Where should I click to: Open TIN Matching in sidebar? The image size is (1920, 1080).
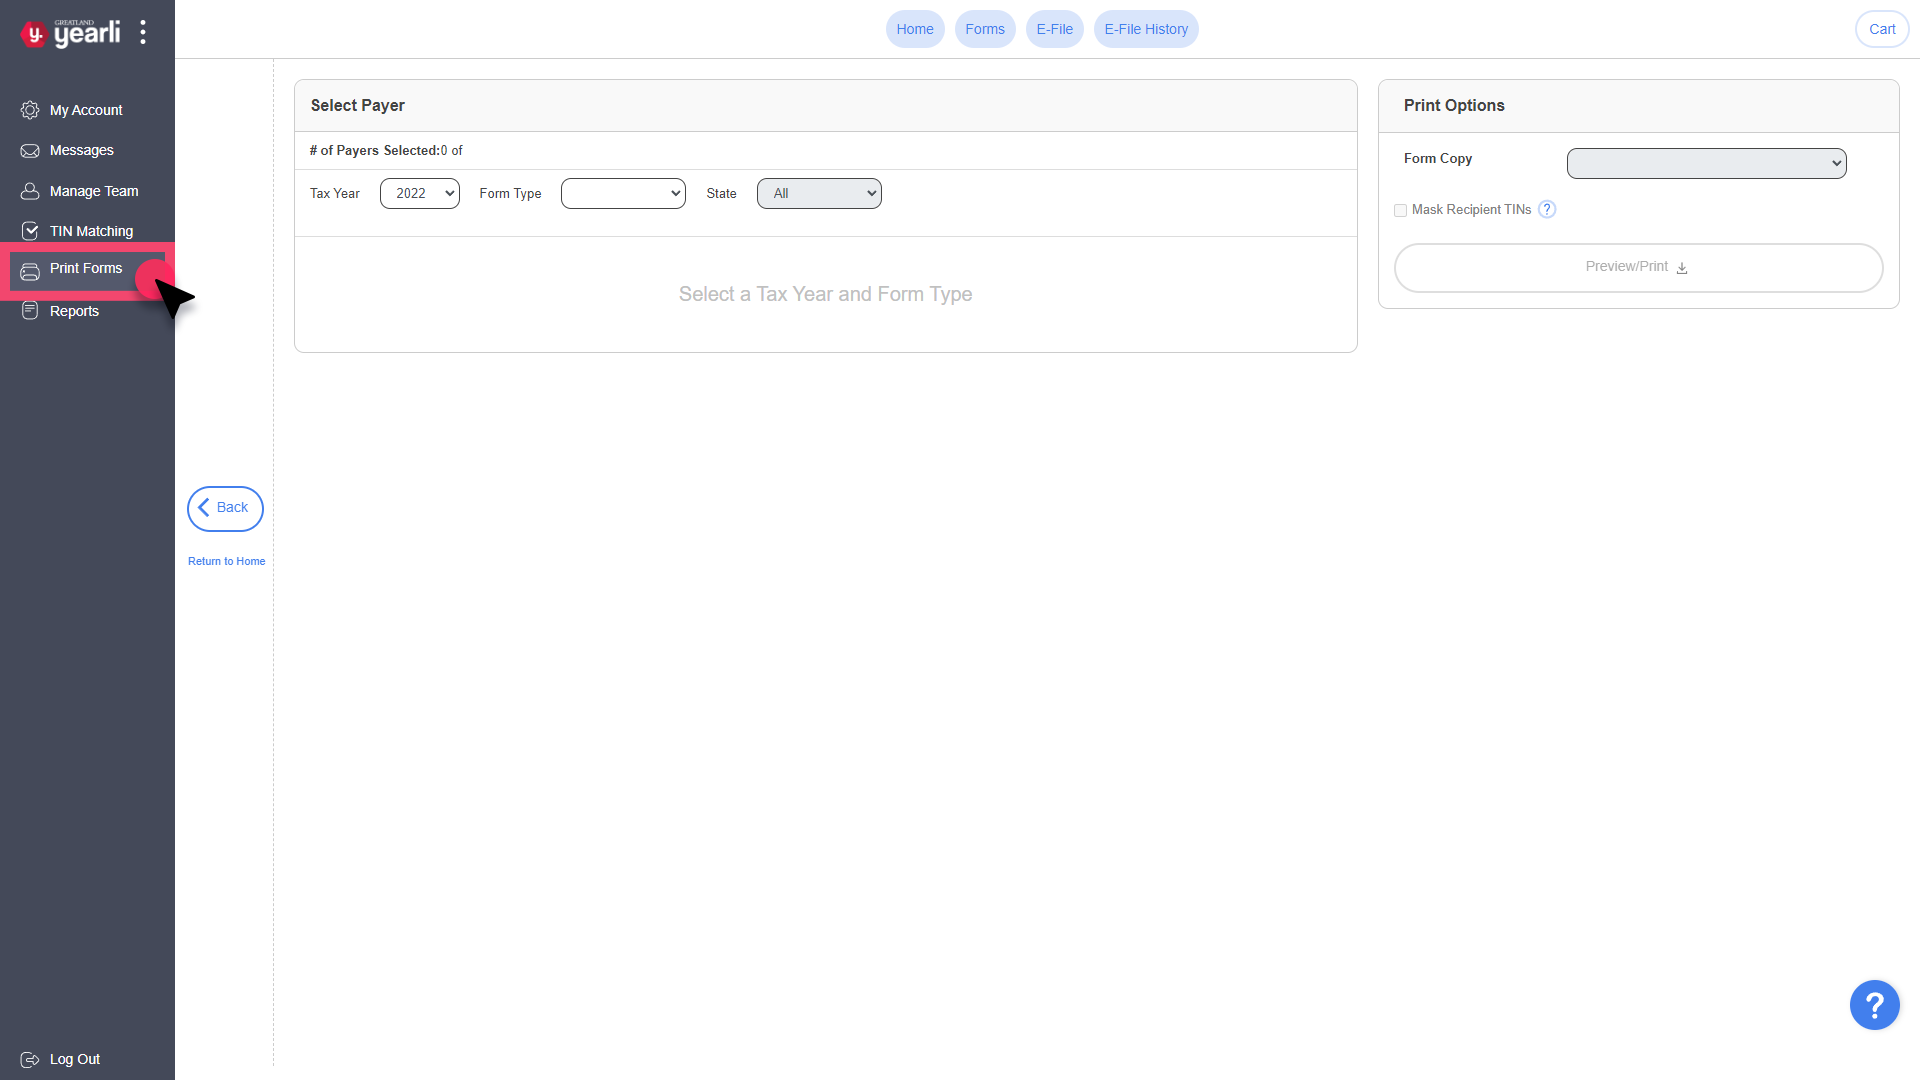(91, 231)
